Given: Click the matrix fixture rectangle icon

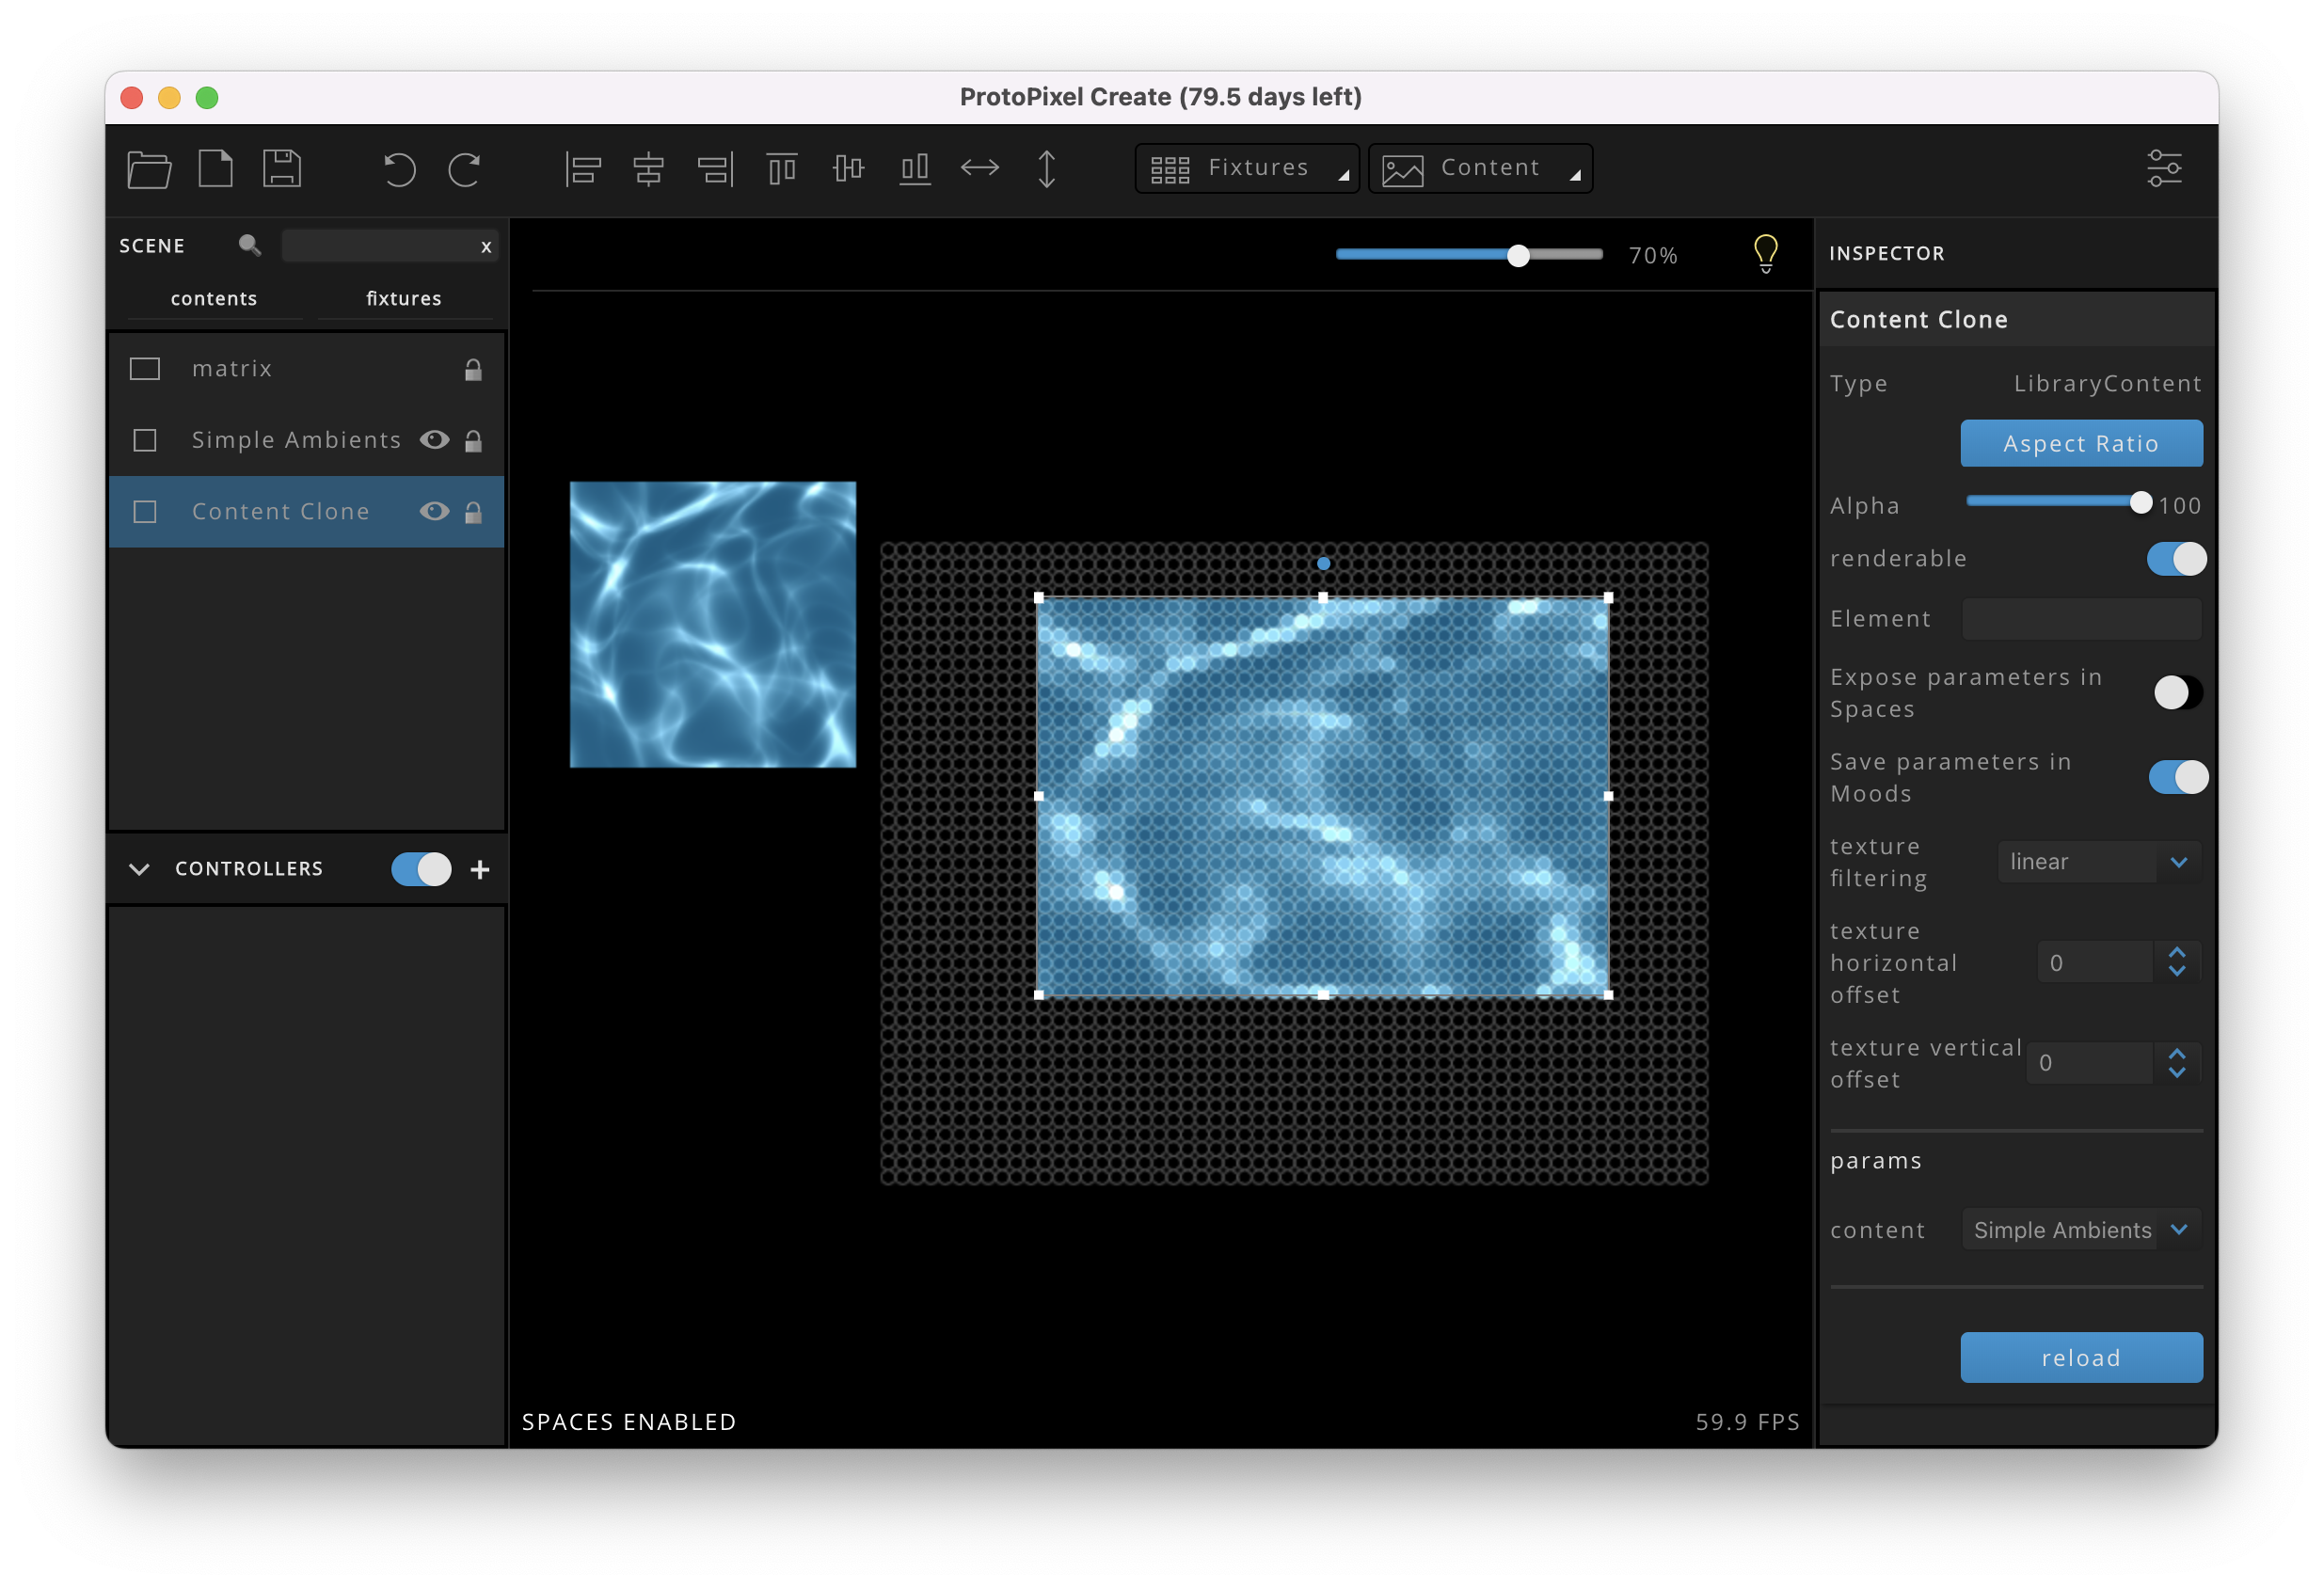Looking at the screenshot, I should point(145,369).
